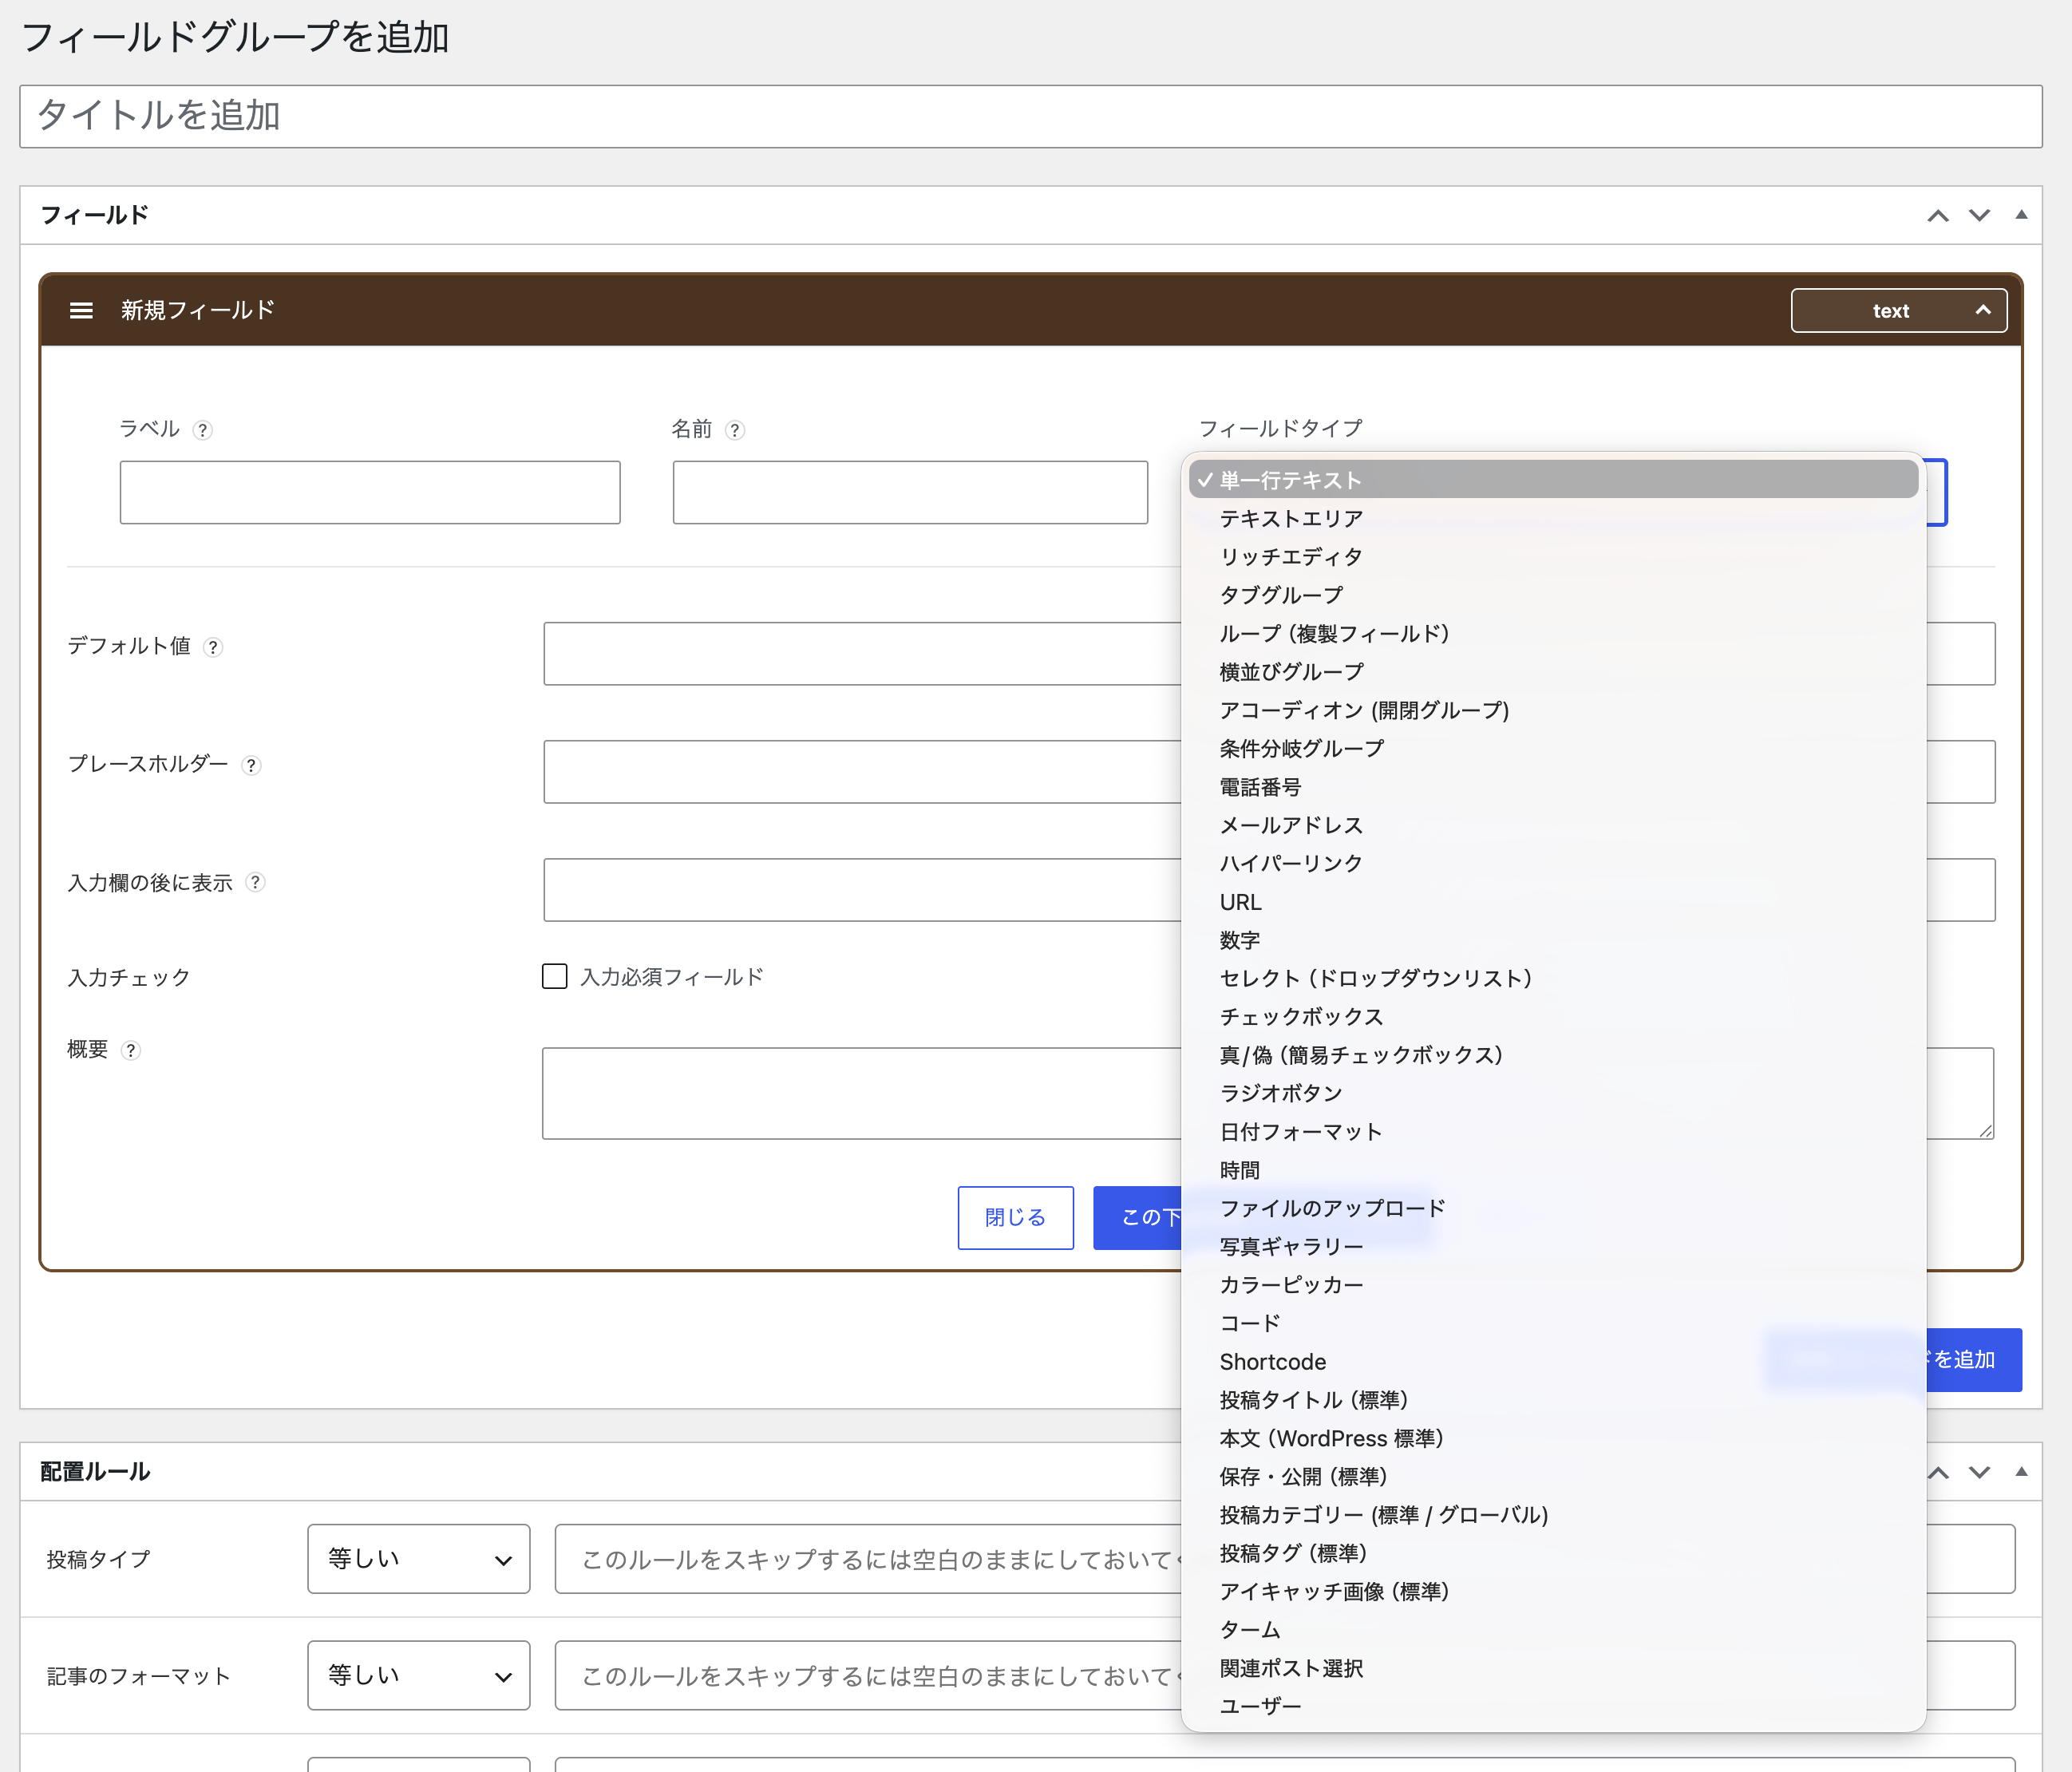Image resolution: width=2072 pixels, height=1772 pixels.
Task: Click the 概要 textarea
Action: 862,1093
